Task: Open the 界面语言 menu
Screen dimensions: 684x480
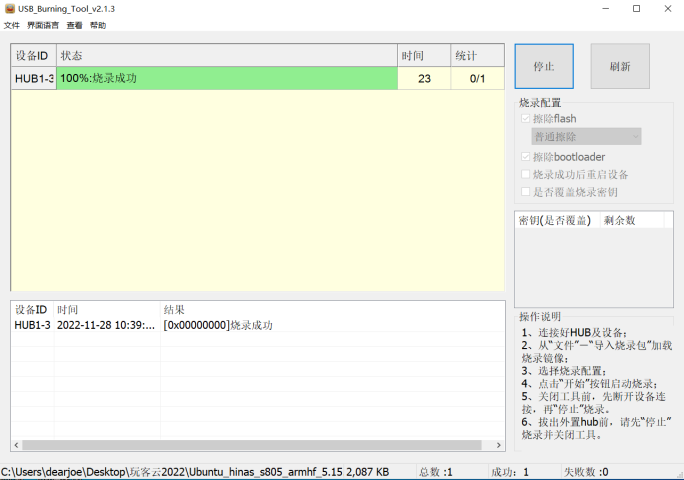Action: point(43,25)
